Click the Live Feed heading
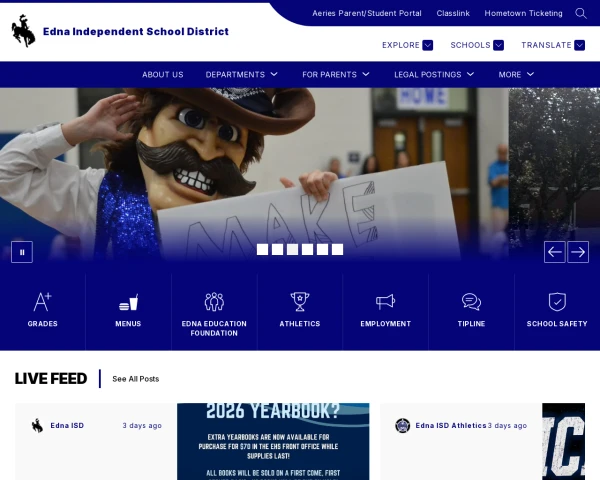 pyautogui.click(x=51, y=379)
